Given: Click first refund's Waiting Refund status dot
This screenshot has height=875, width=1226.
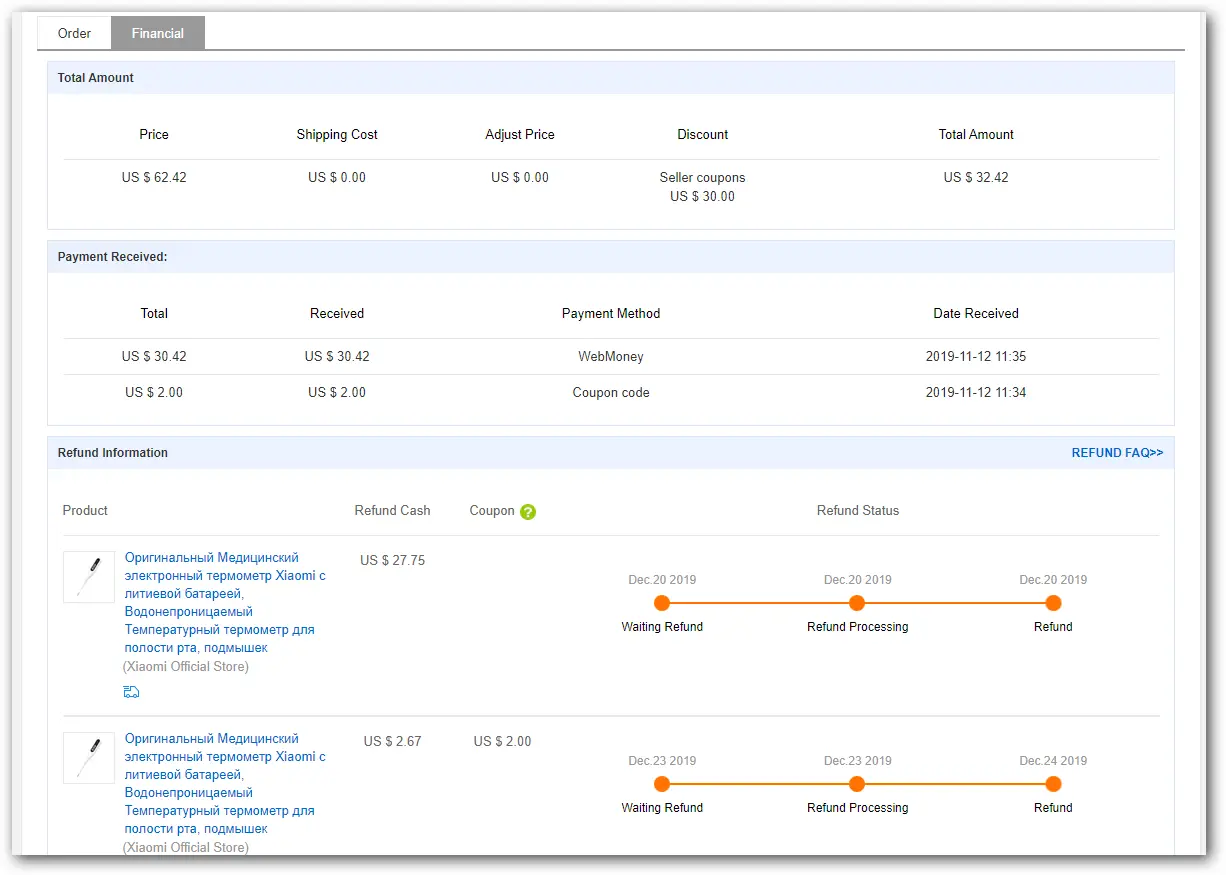Looking at the screenshot, I should tap(662, 603).
